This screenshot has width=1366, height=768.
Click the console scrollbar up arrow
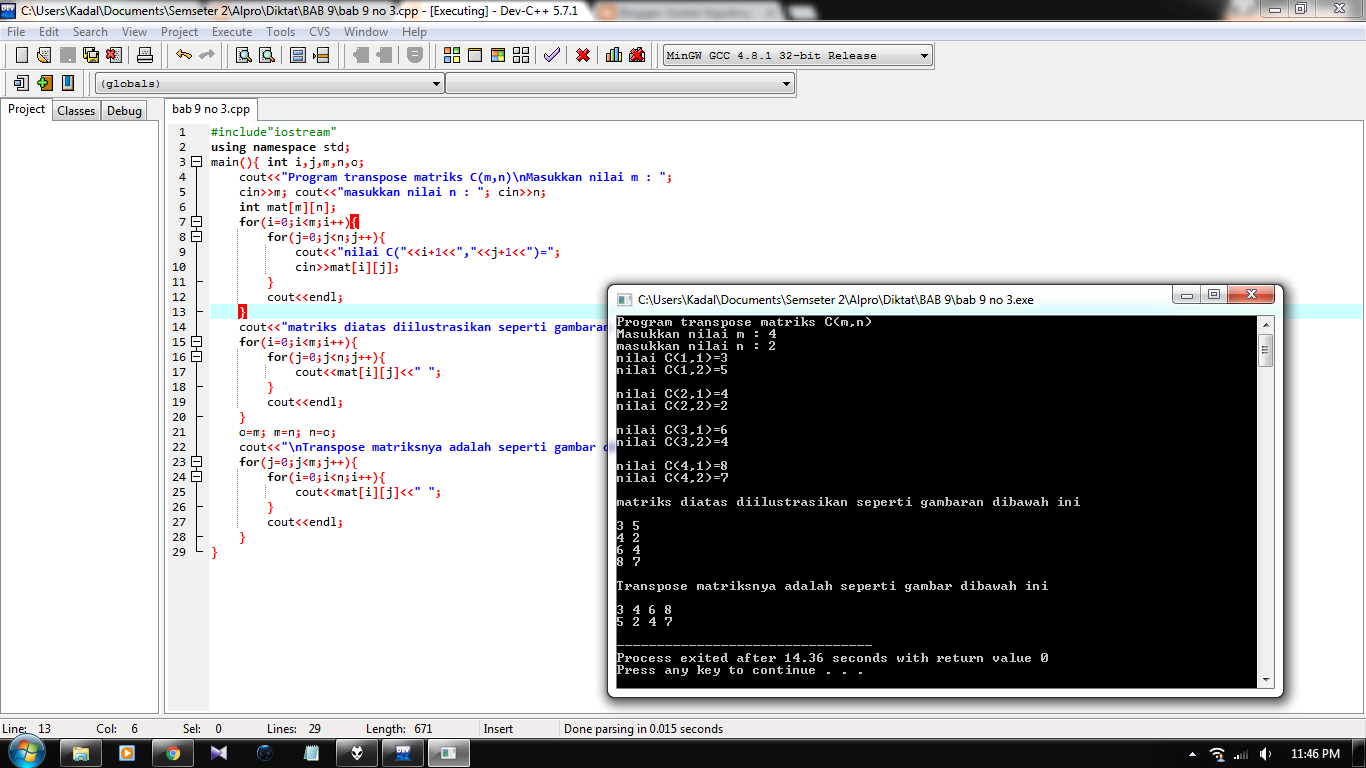tap(1266, 325)
